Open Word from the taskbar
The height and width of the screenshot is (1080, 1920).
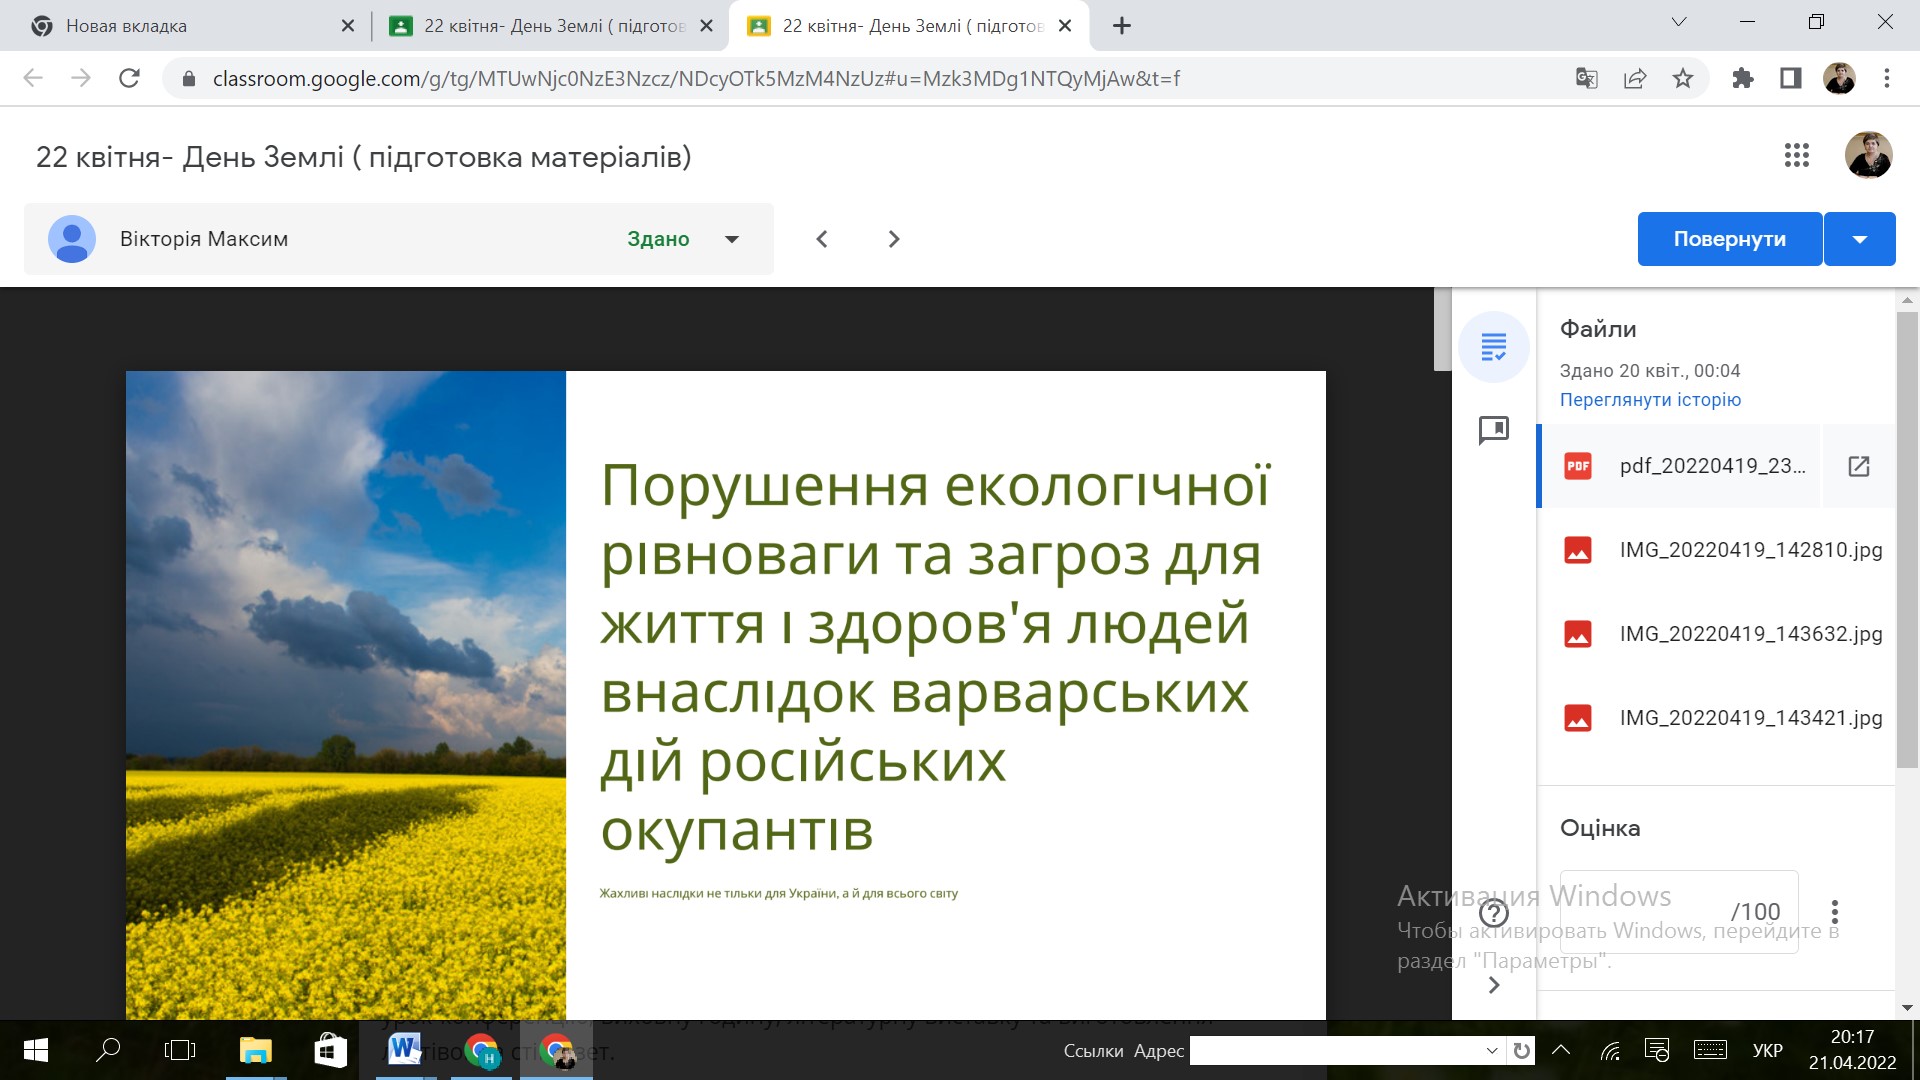click(x=405, y=1050)
